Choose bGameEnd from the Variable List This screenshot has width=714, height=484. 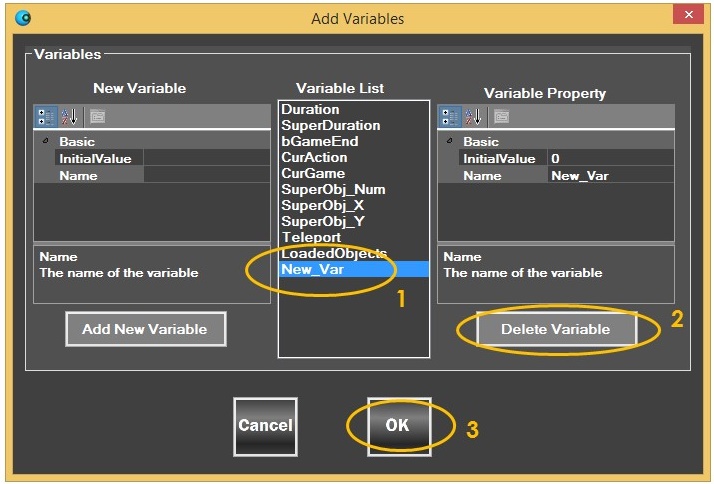pyautogui.click(x=319, y=141)
